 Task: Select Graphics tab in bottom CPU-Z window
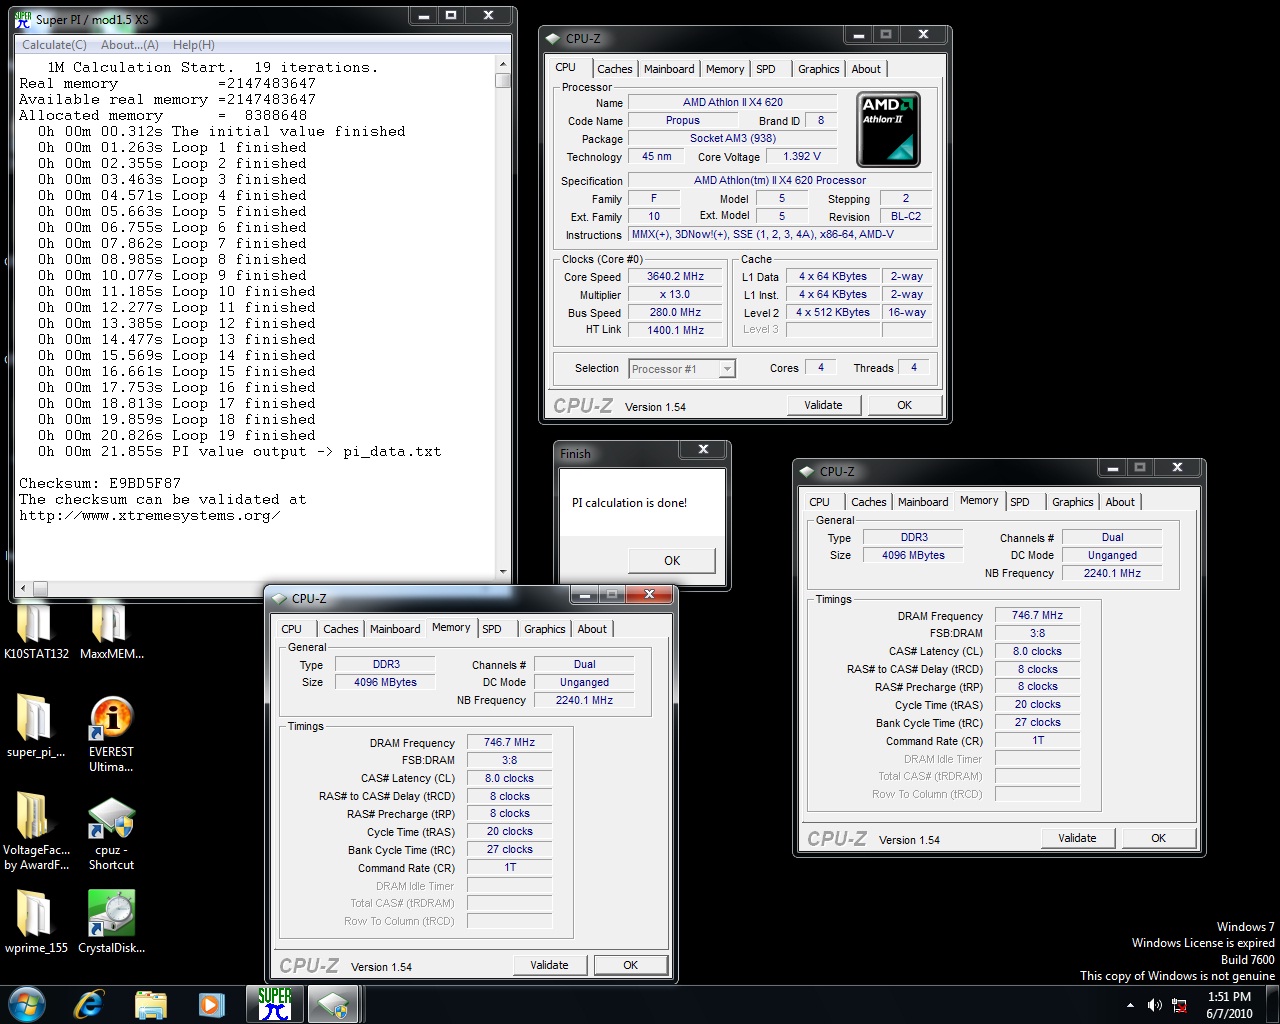[x=545, y=629]
